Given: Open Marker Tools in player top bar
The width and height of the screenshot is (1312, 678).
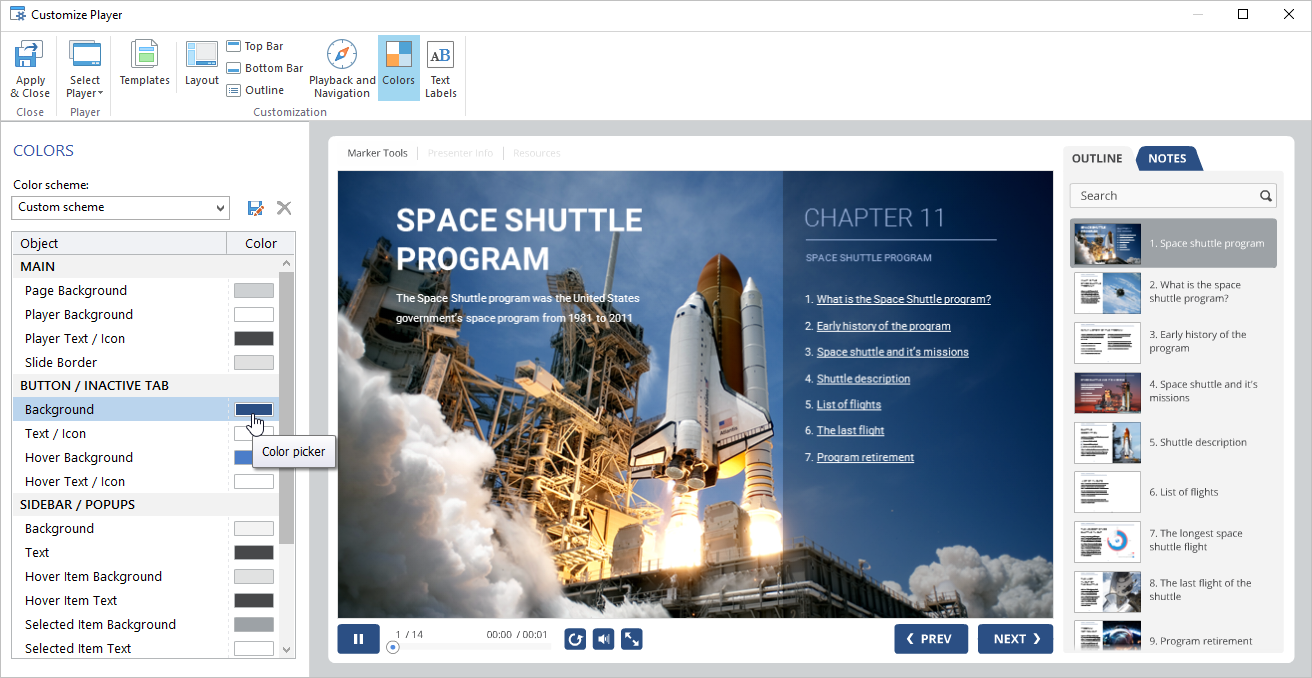Looking at the screenshot, I should click(x=377, y=153).
